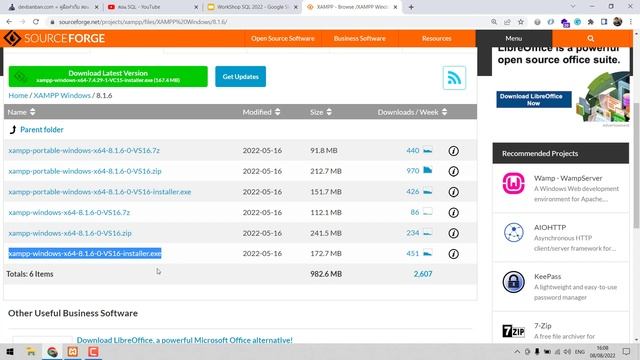
Task: Open the notification center icon
Action: coord(627,352)
